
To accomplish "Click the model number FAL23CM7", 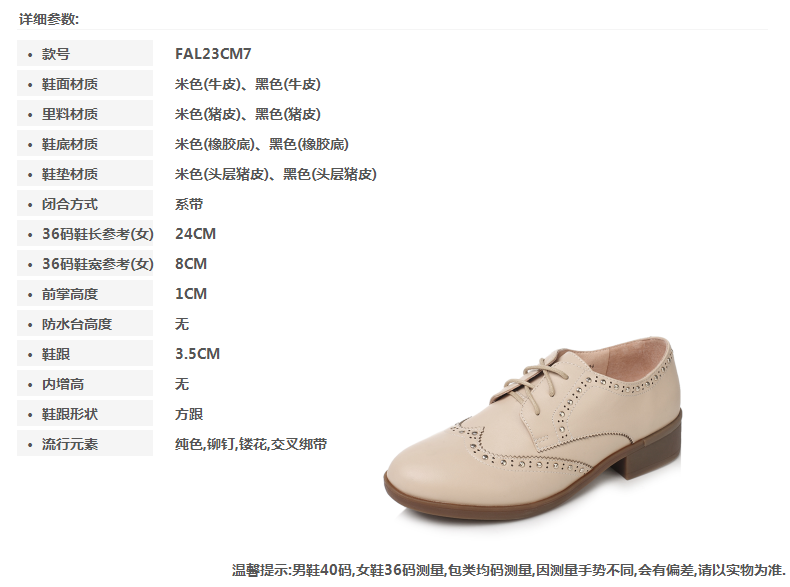I will [x=213, y=53].
